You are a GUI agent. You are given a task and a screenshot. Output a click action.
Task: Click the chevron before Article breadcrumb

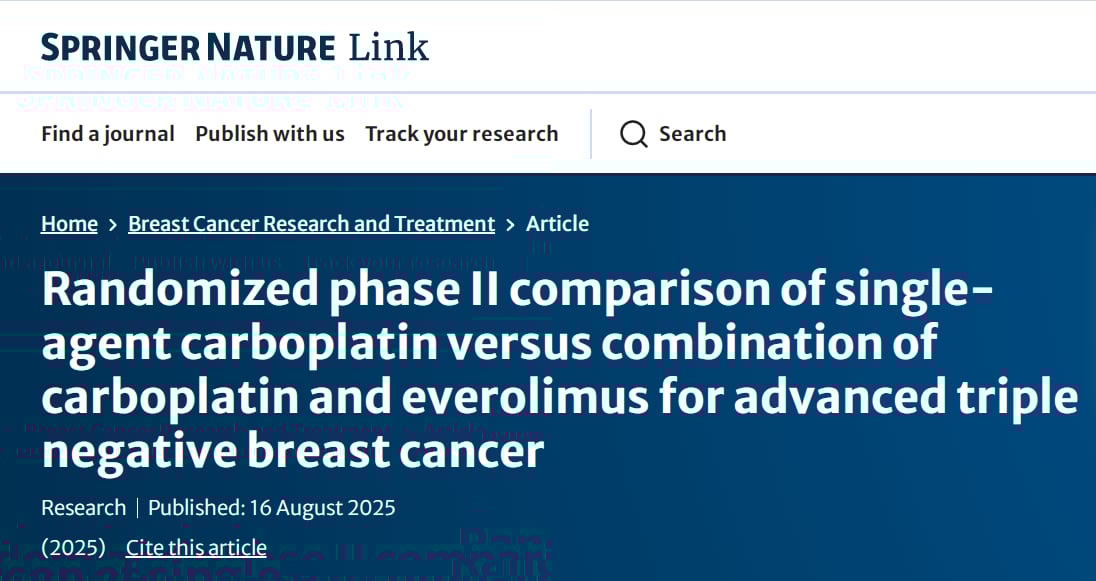pos(510,225)
